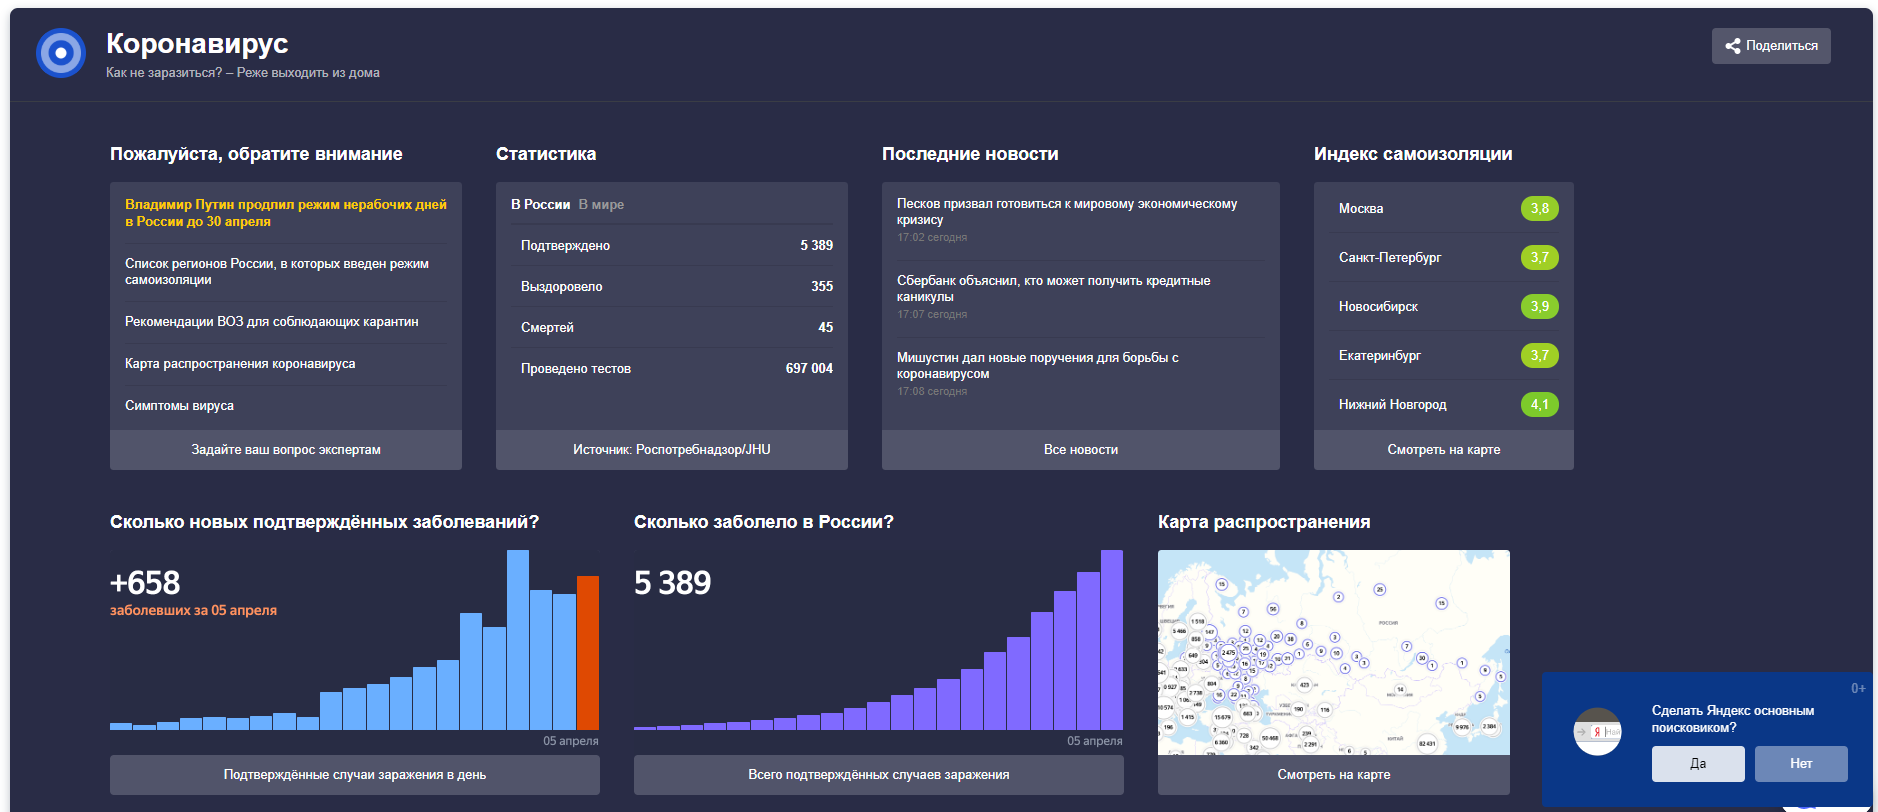Click Всего подтверждённых случаев заражения button
This screenshot has height=812, width=1878.
[879, 775]
